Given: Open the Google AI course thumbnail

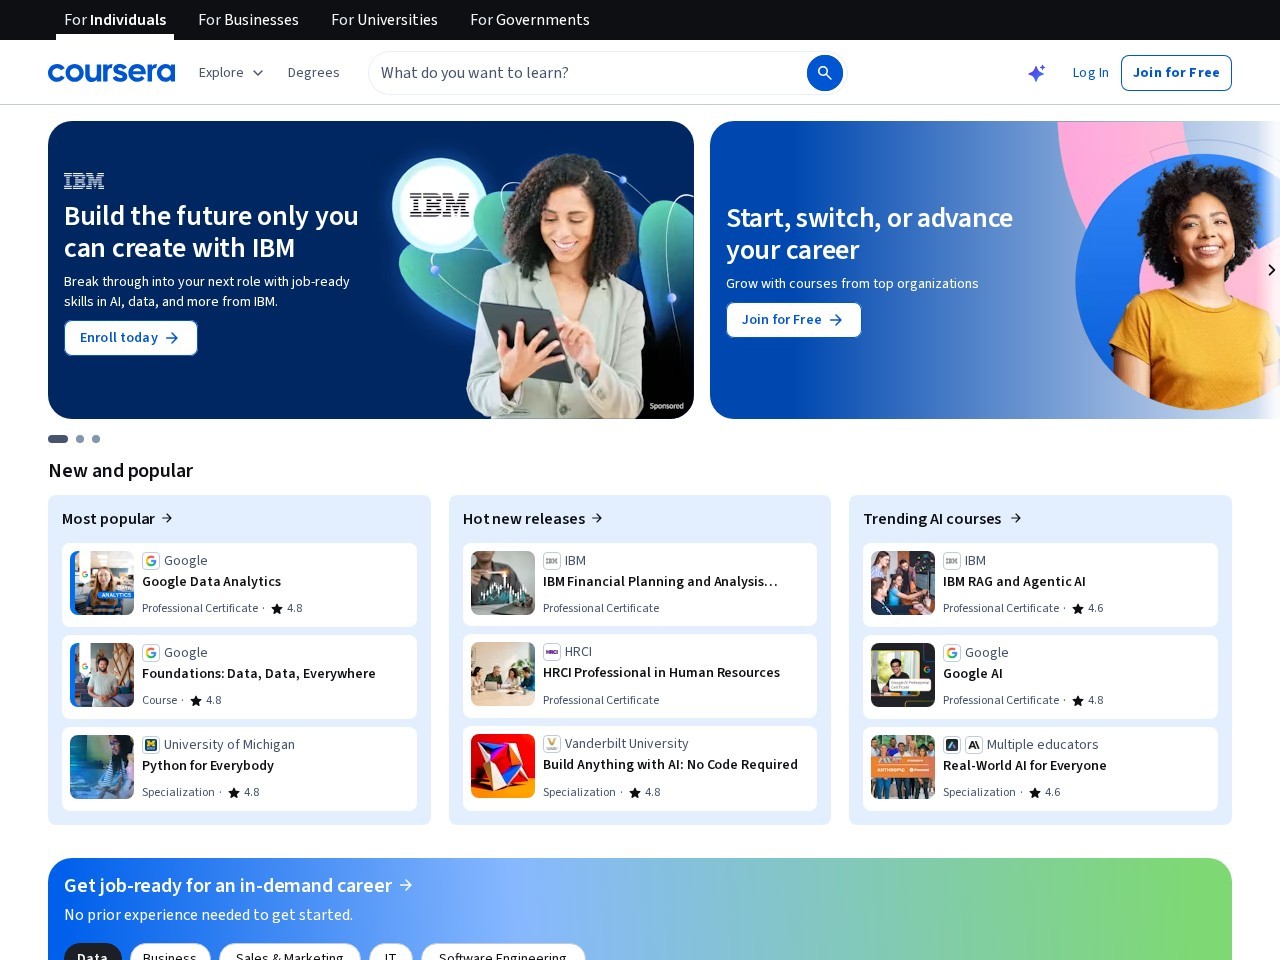Looking at the screenshot, I should (x=903, y=675).
